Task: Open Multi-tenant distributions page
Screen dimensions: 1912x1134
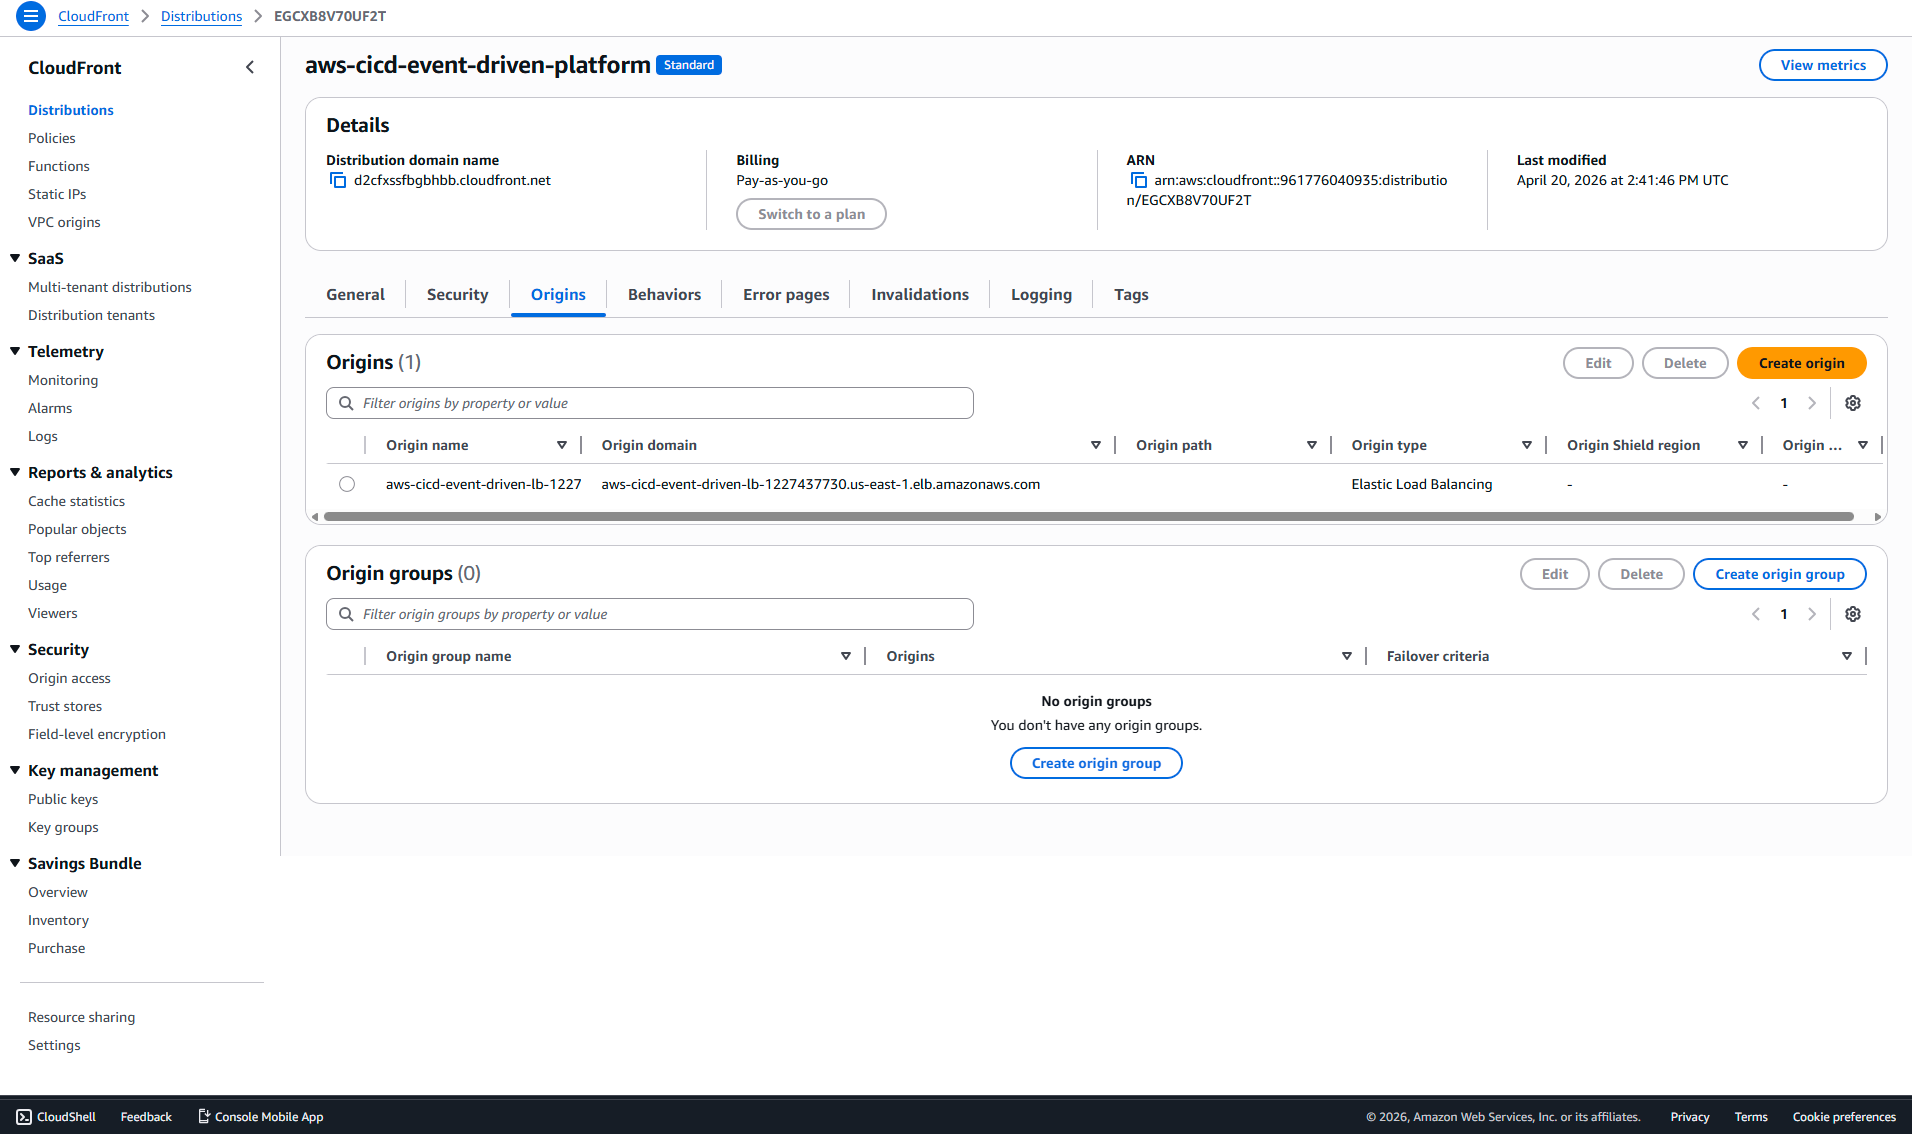Action: pyautogui.click(x=110, y=287)
